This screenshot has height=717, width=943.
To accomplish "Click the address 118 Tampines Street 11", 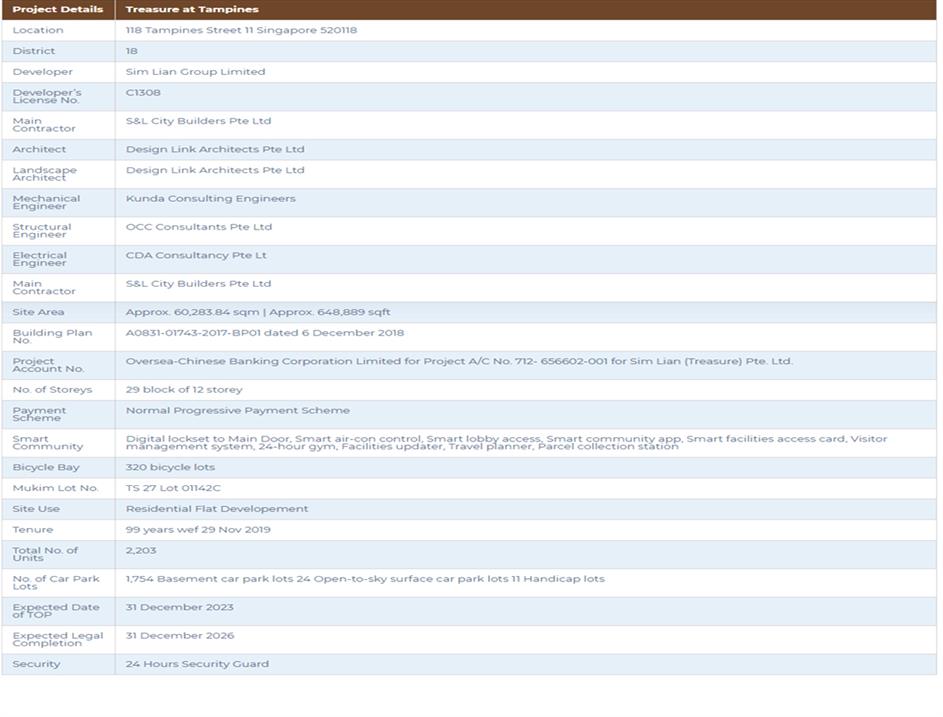I will pos(241,30).
